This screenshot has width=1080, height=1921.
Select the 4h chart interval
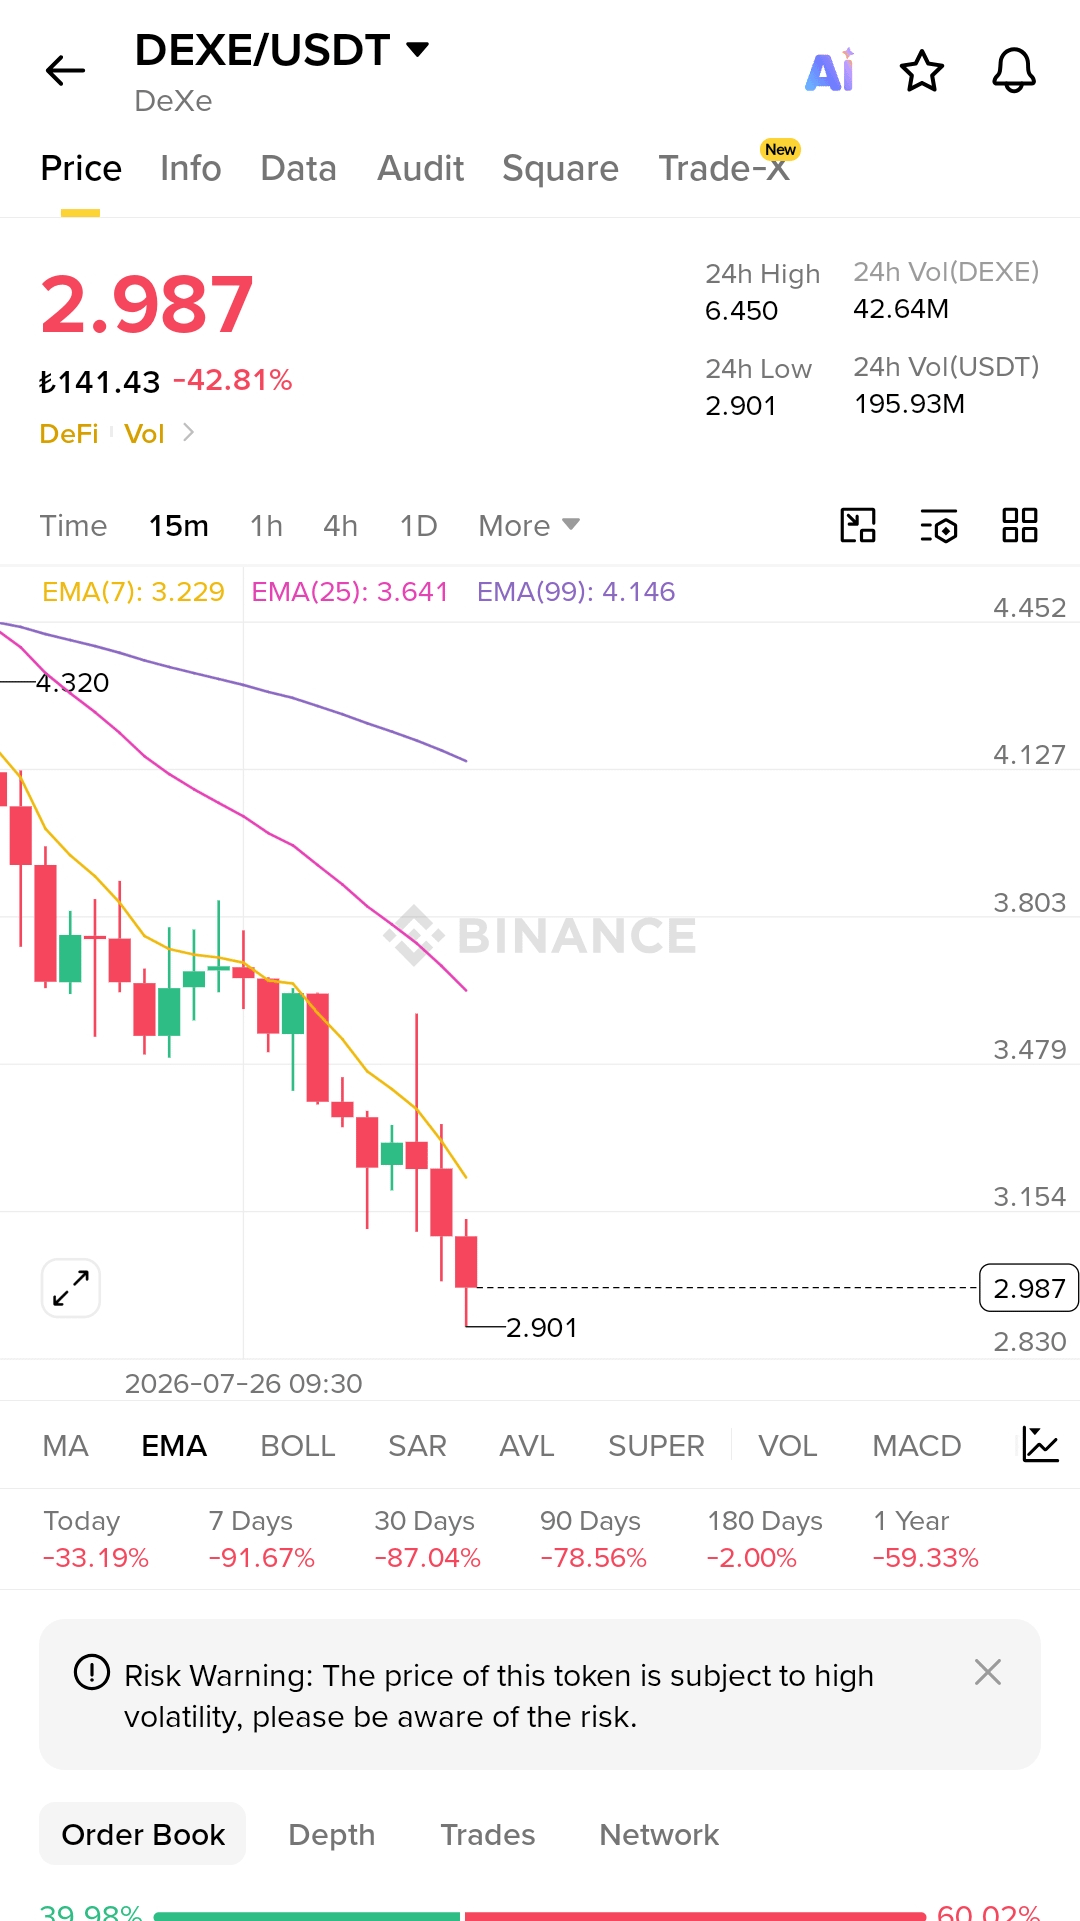pyautogui.click(x=340, y=526)
